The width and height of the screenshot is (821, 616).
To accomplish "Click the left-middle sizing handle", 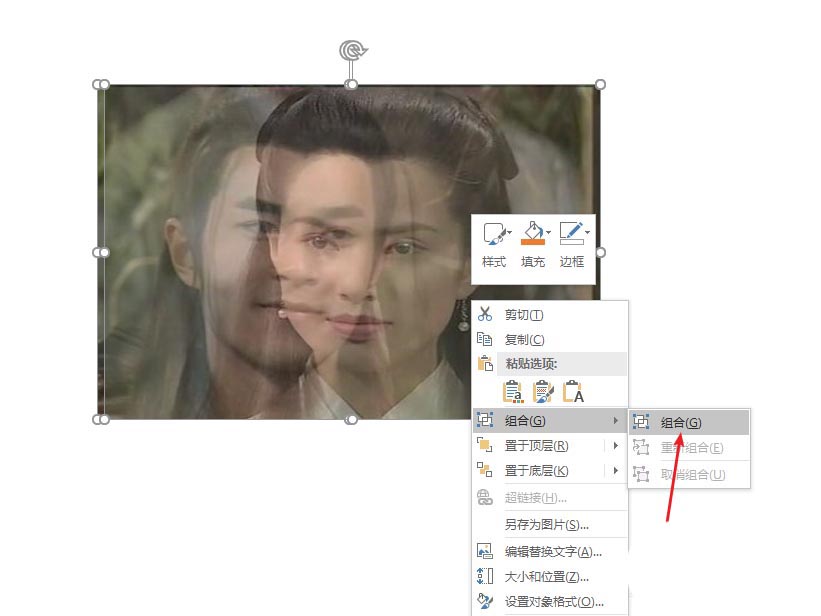I will (101, 252).
